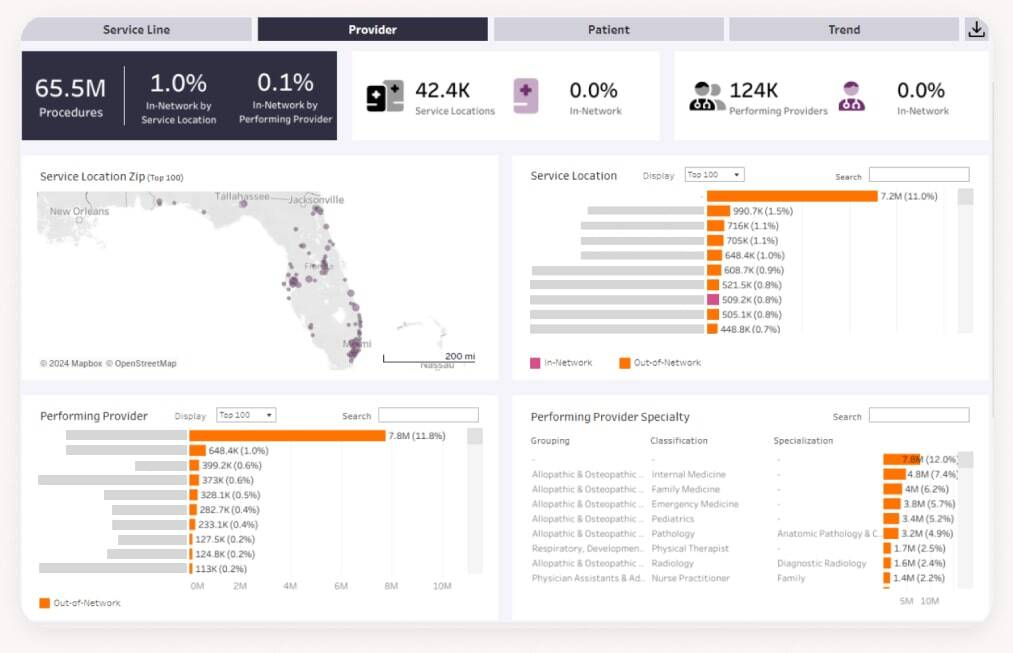Image resolution: width=1013 pixels, height=653 pixels.
Task: Select the 7.8M (11.8%) provider bar
Action: pyautogui.click(x=287, y=436)
